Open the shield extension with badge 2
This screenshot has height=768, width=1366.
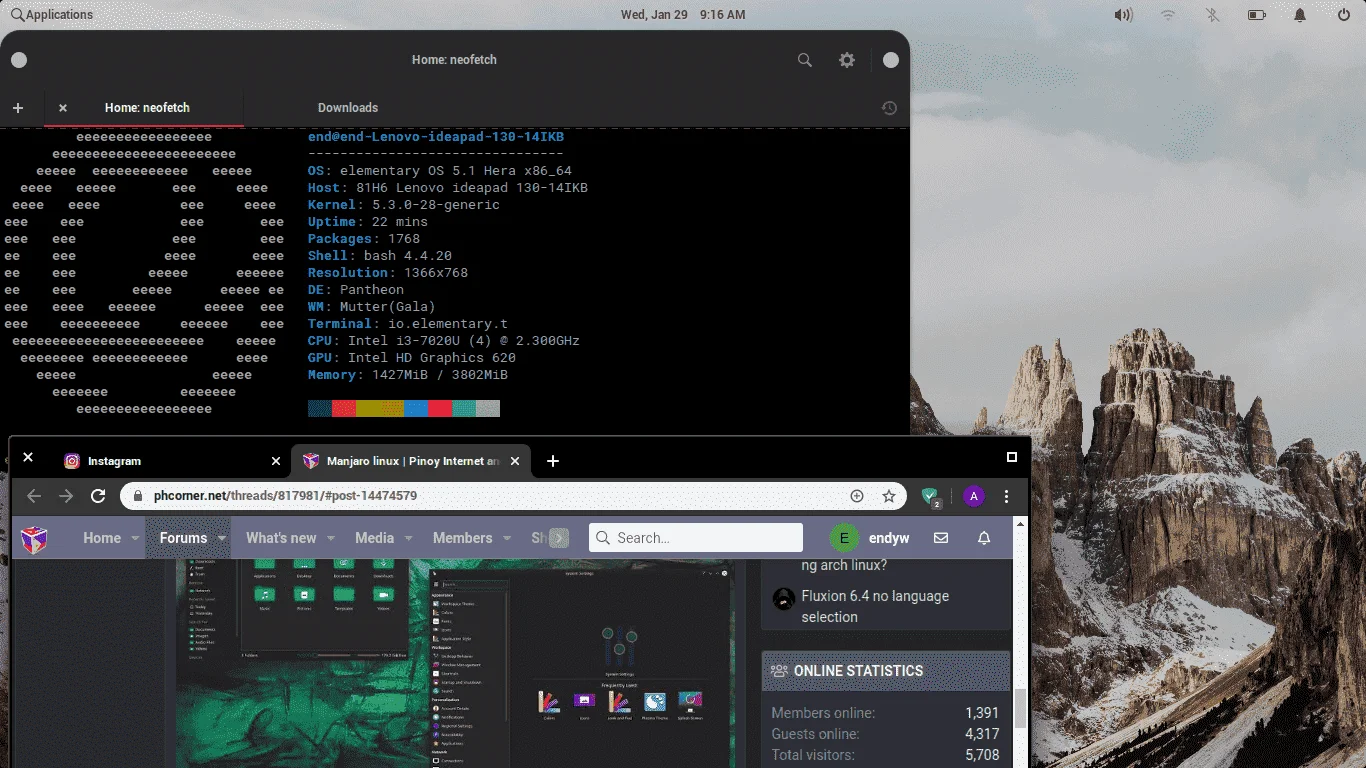pos(931,497)
